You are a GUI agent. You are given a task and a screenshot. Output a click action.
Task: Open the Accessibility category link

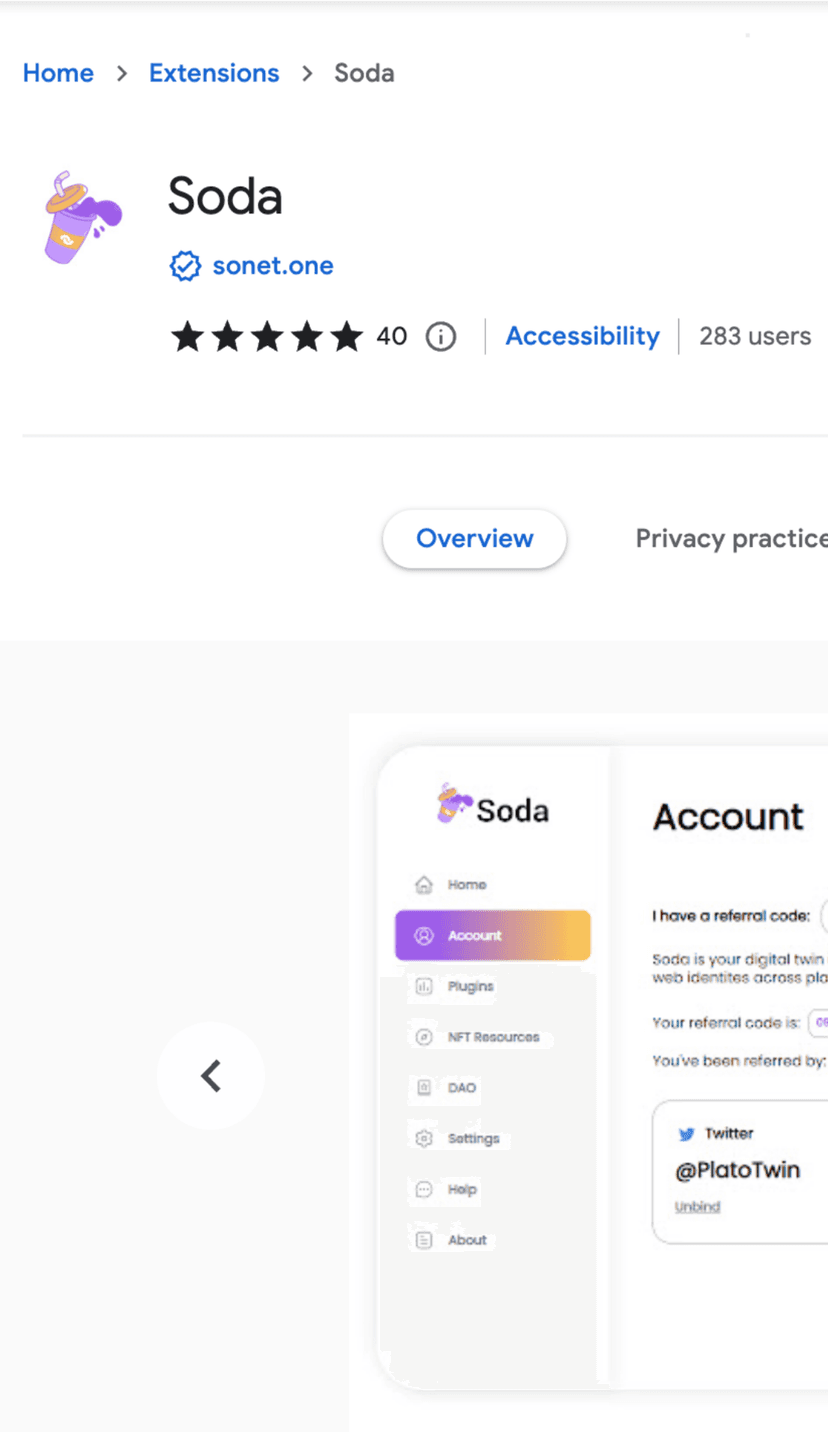coord(582,337)
